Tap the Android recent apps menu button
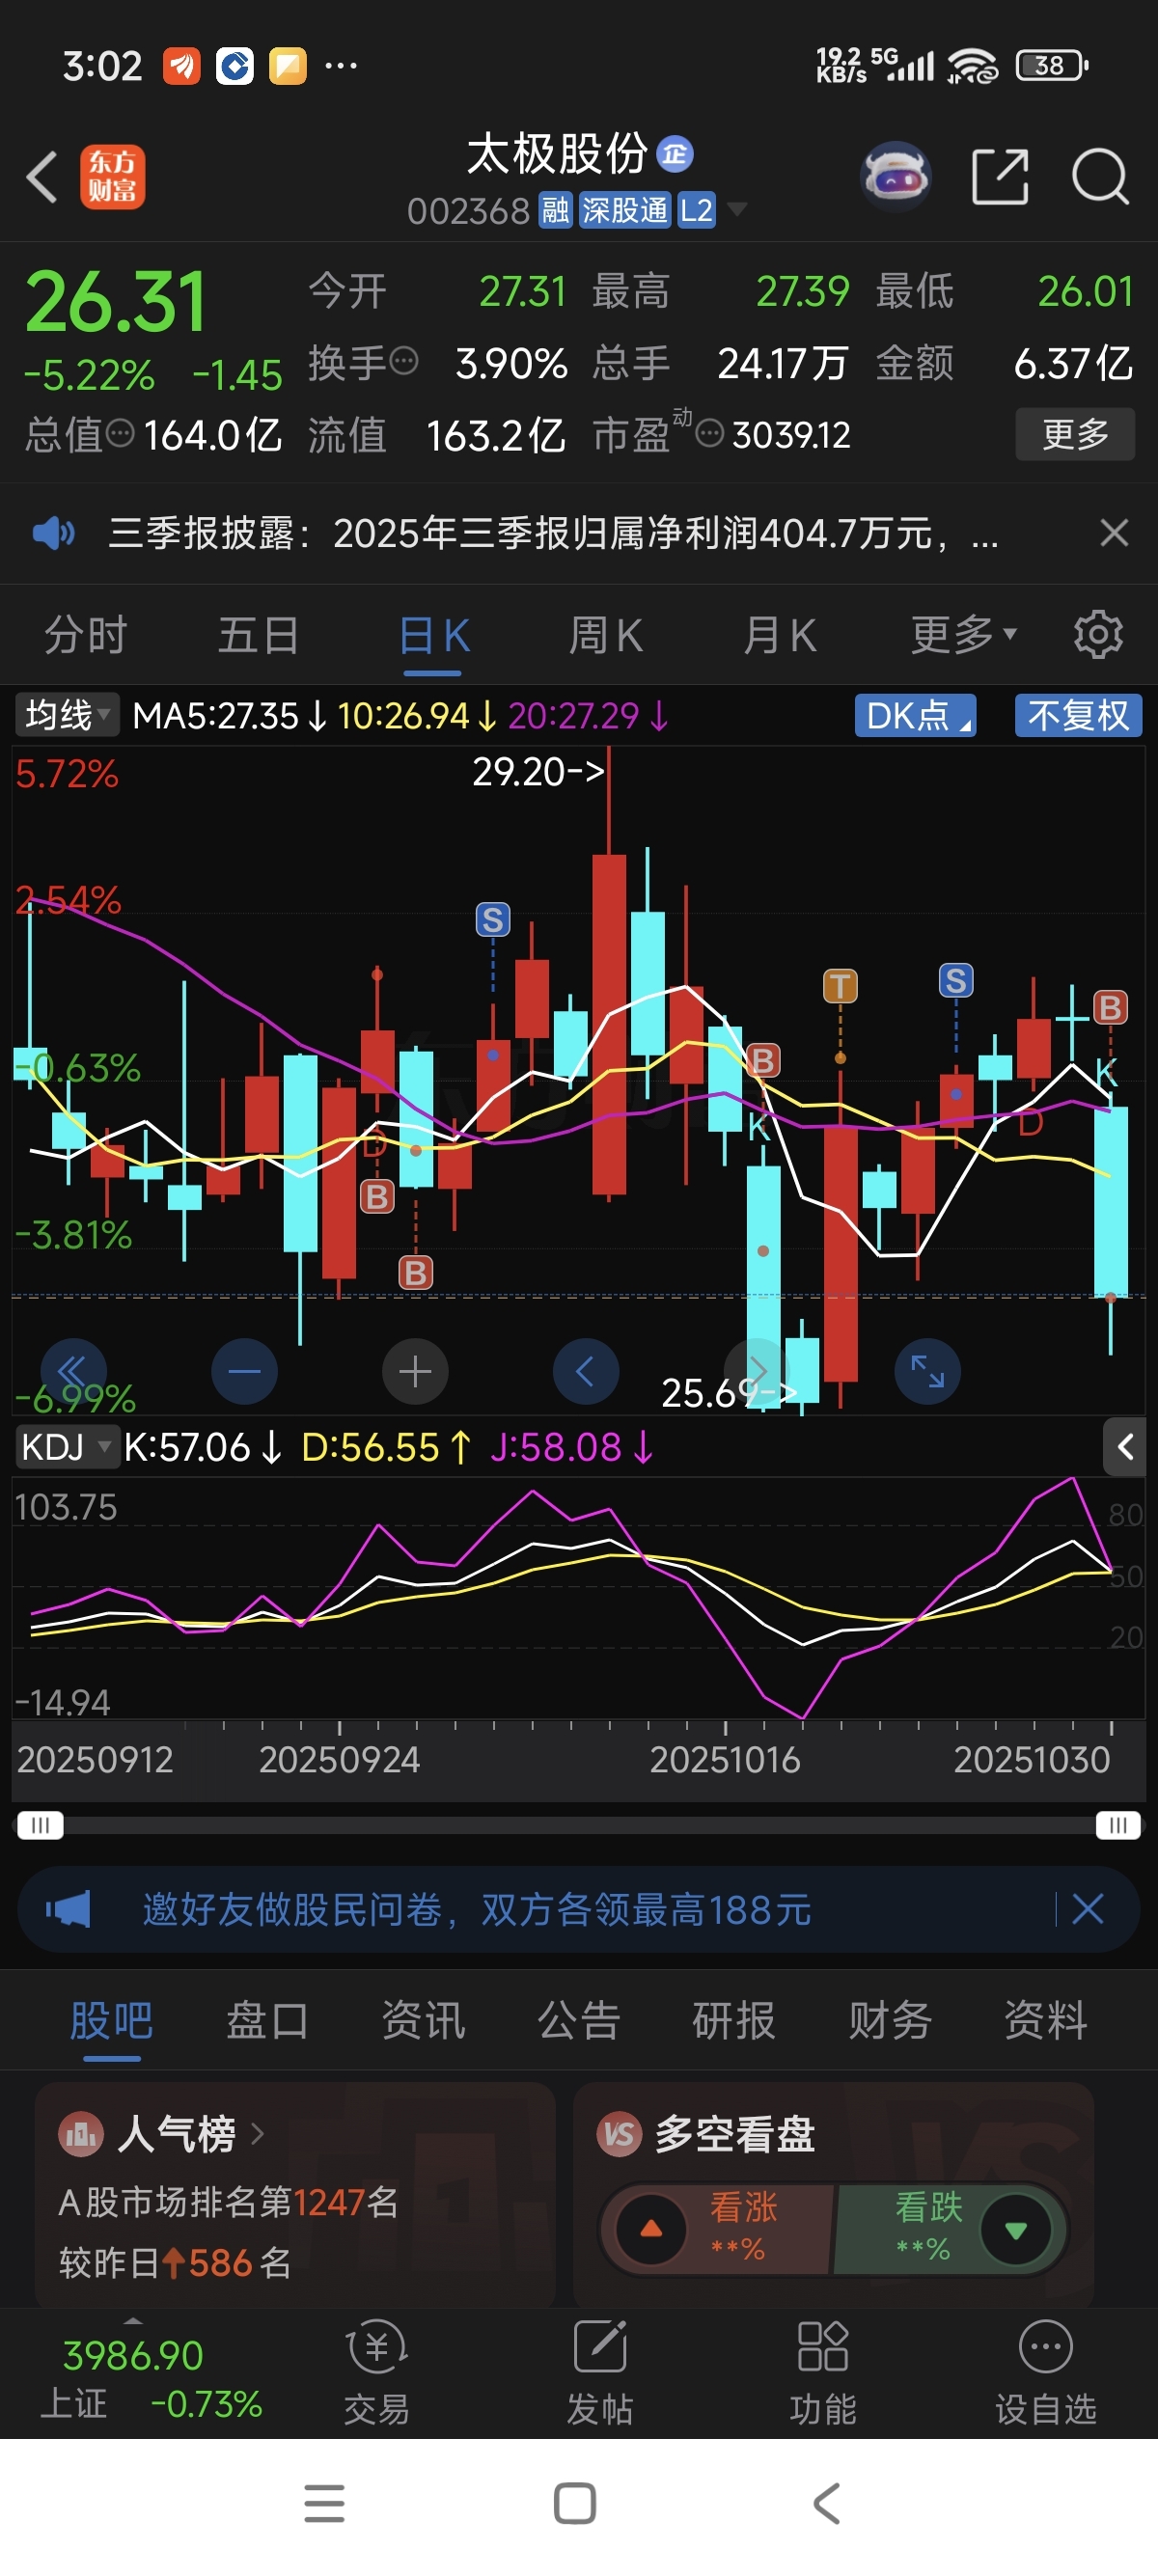This screenshot has height=2576, width=1158. pyautogui.click(x=325, y=2504)
